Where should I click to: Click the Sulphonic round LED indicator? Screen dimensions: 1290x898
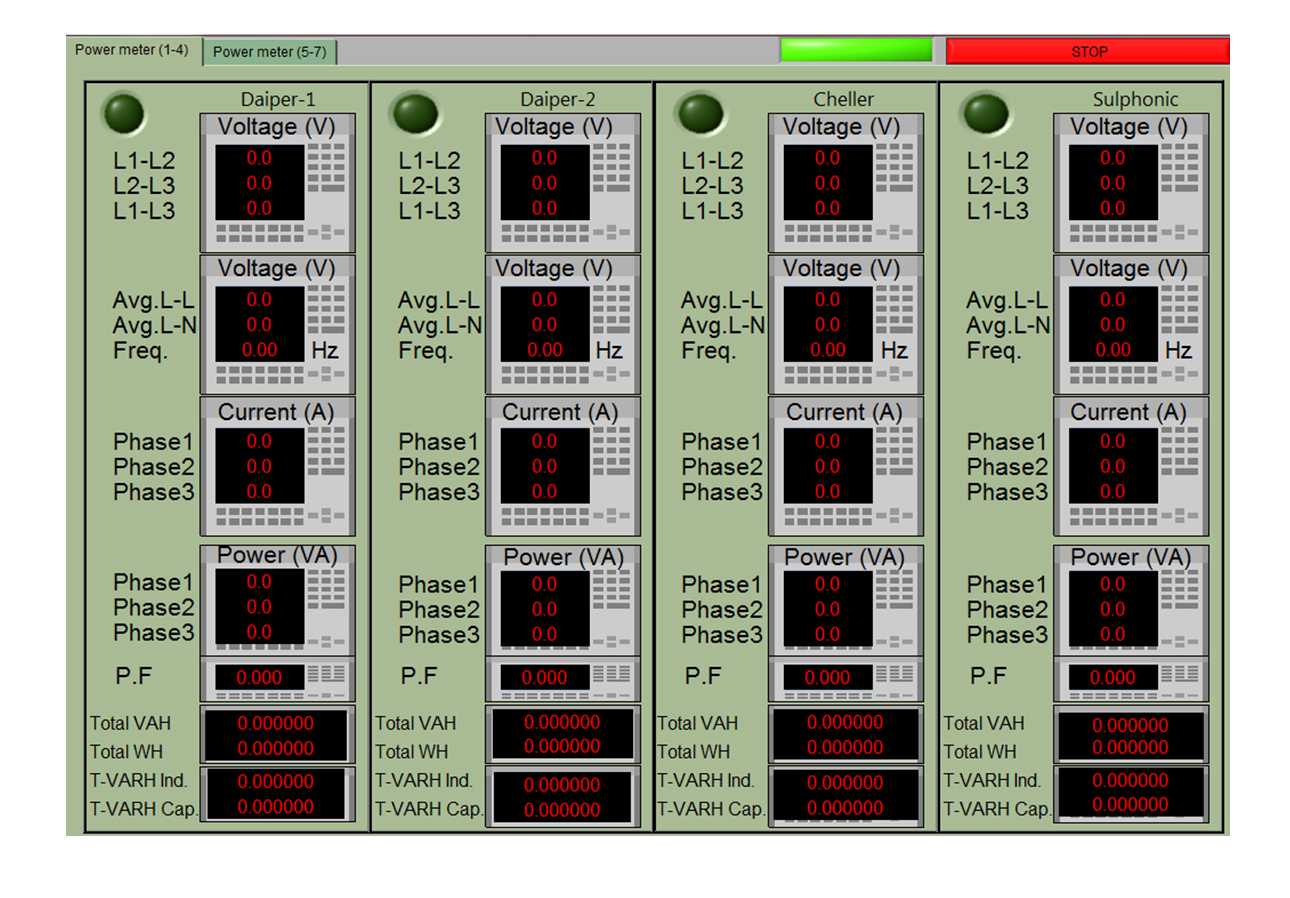pos(984,115)
